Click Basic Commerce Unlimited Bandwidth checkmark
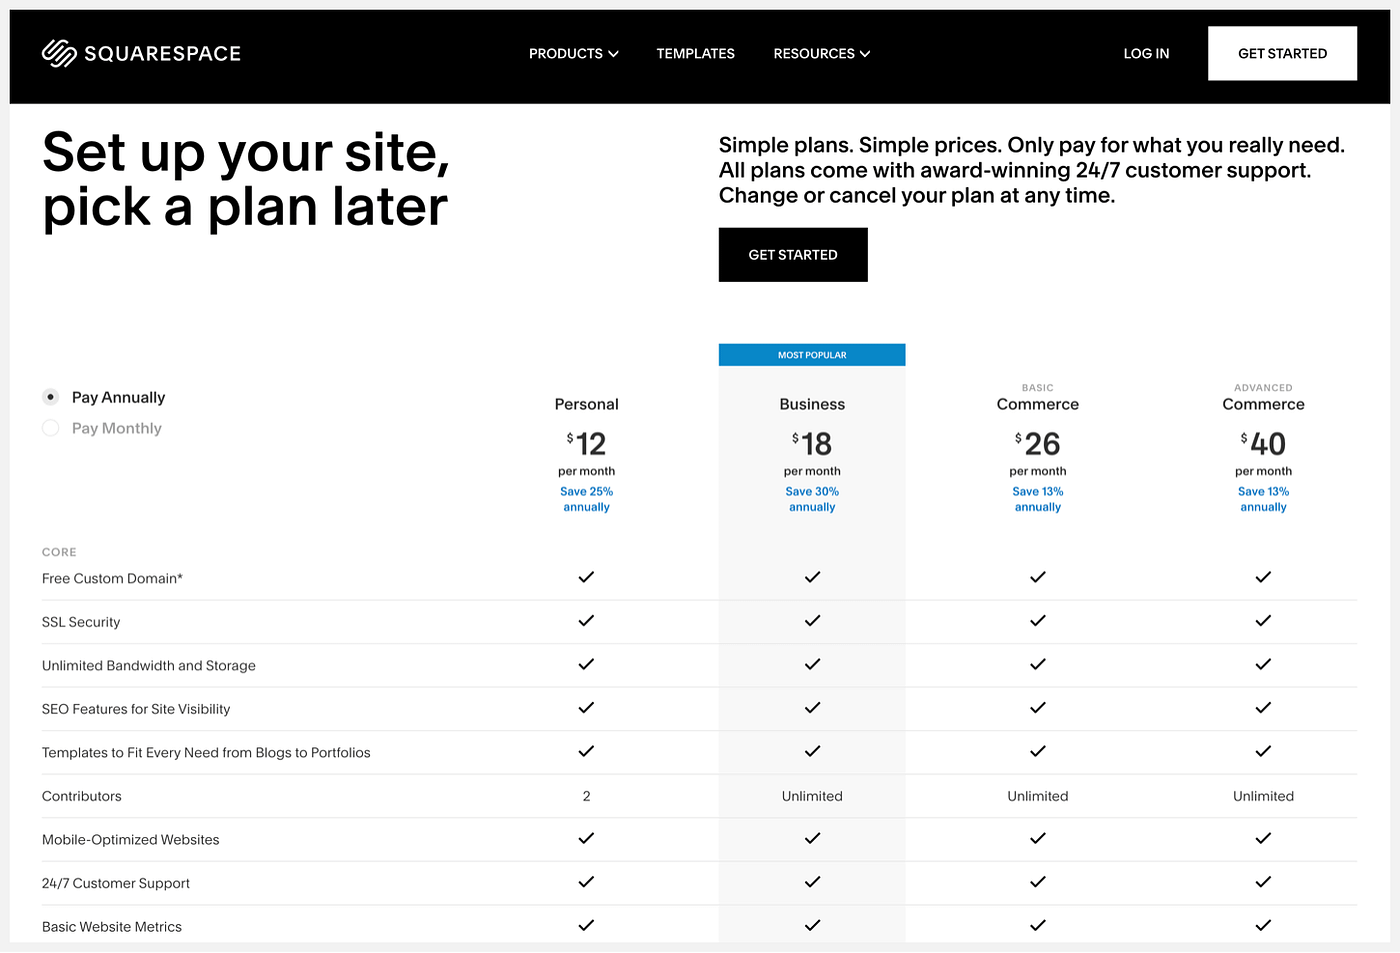 point(1038,664)
